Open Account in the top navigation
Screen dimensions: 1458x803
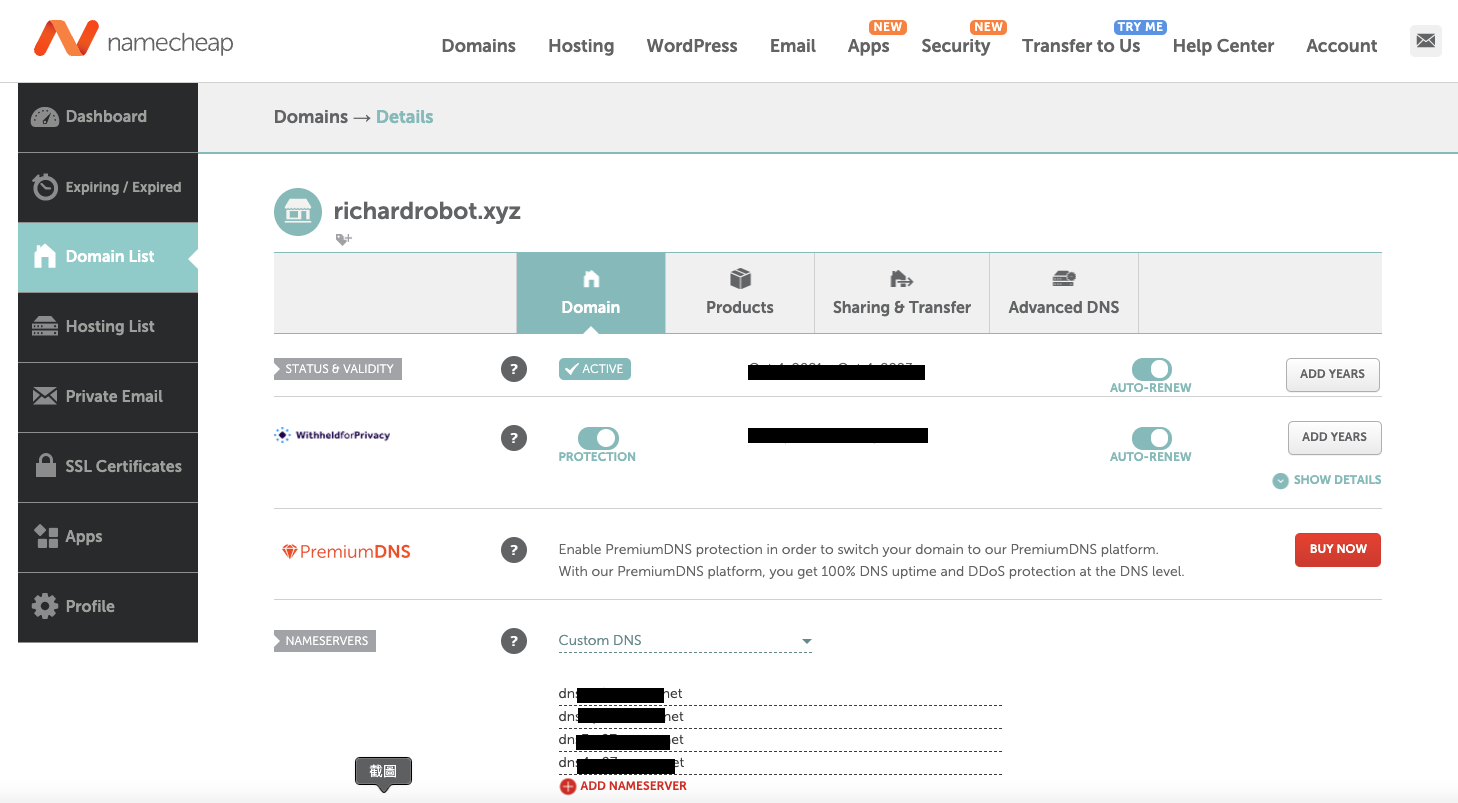coord(1342,46)
